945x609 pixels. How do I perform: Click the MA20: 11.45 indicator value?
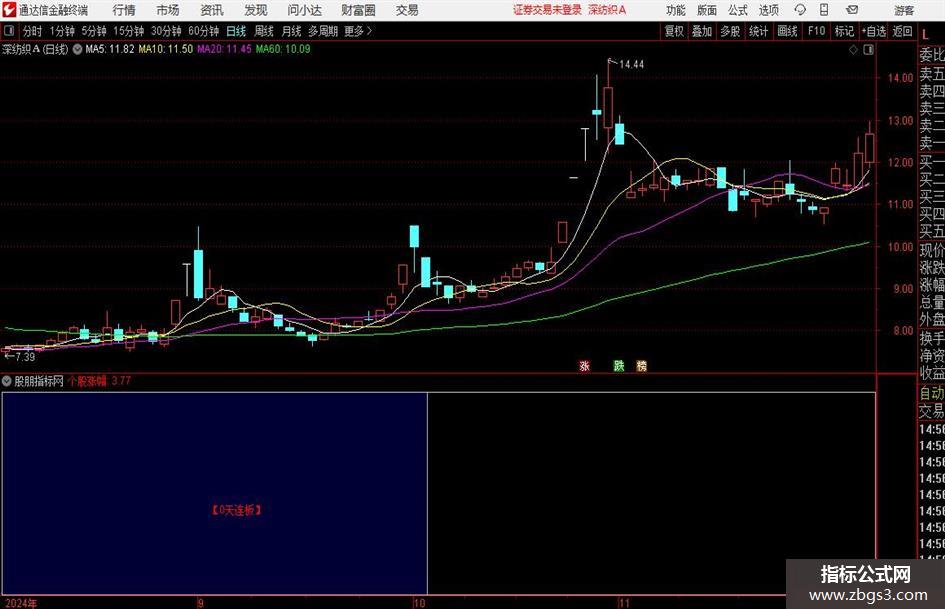pyautogui.click(x=224, y=49)
